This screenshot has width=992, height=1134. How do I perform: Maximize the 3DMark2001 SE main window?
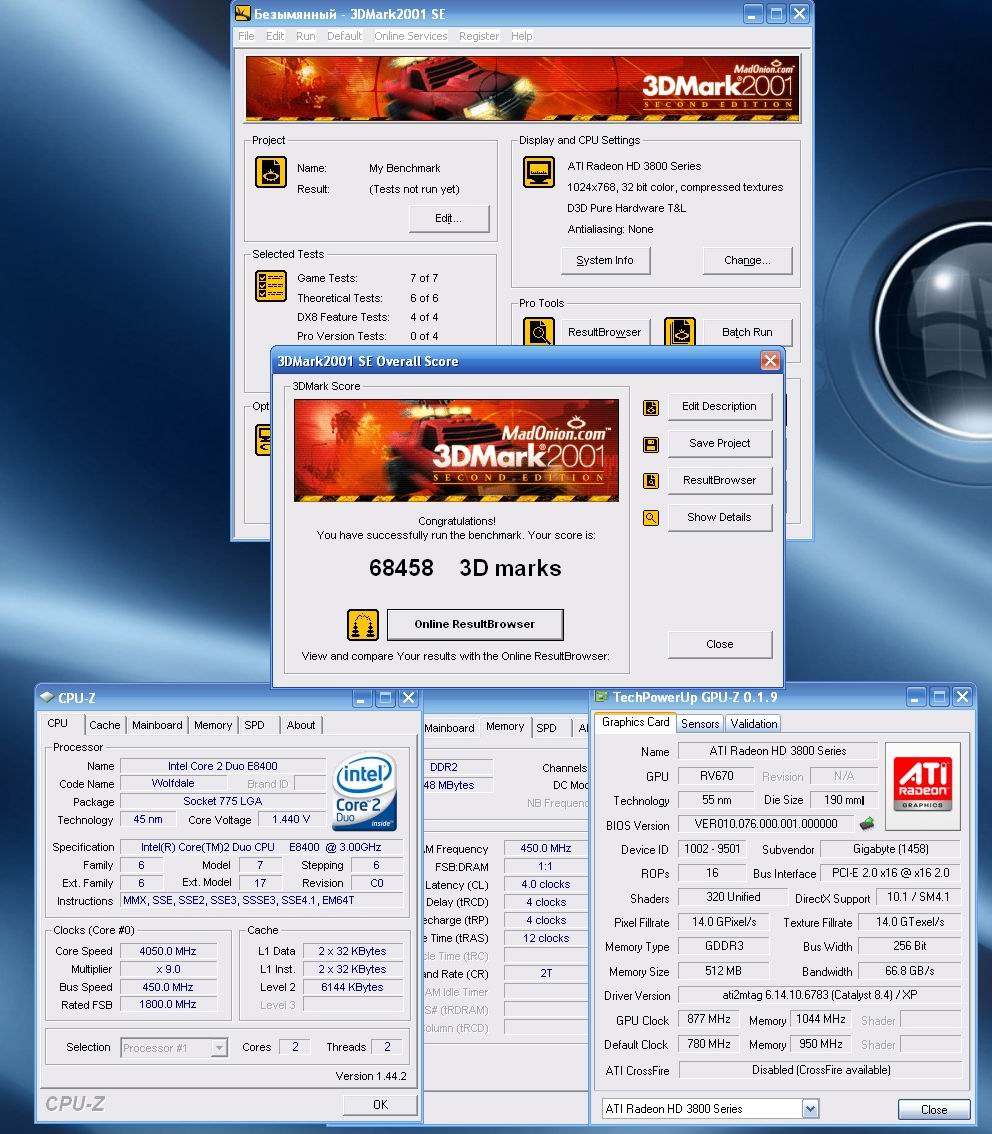tap(776, 14)
